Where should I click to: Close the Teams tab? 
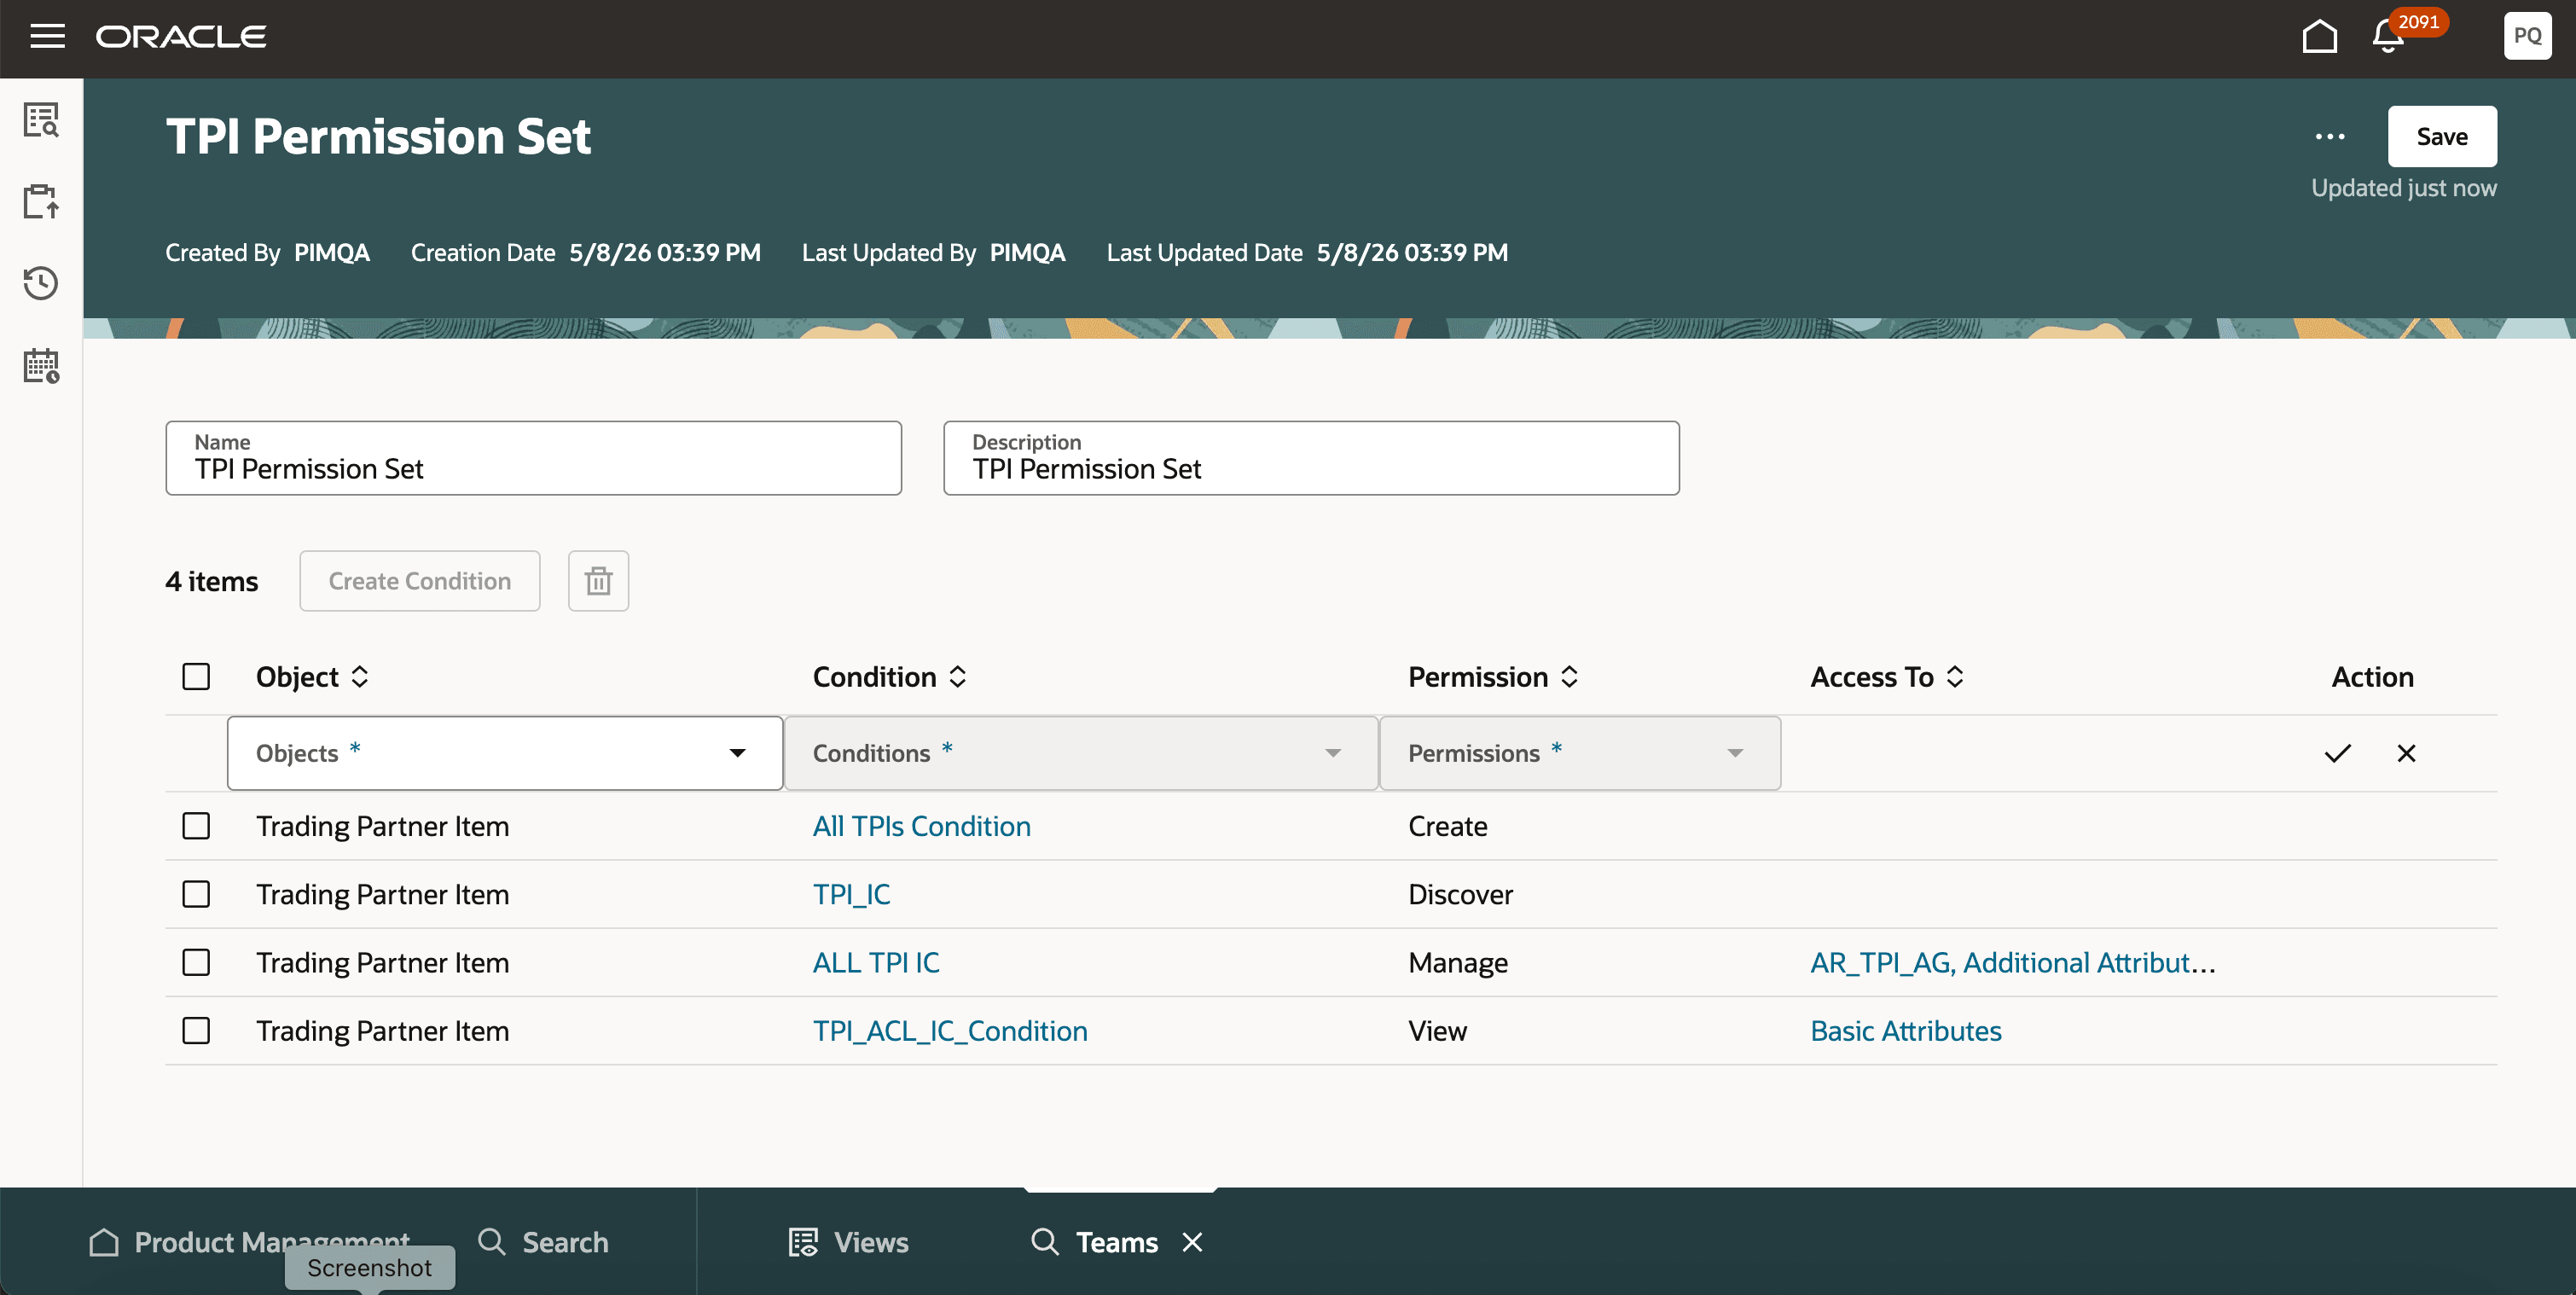click(x=1192, y=1242)
